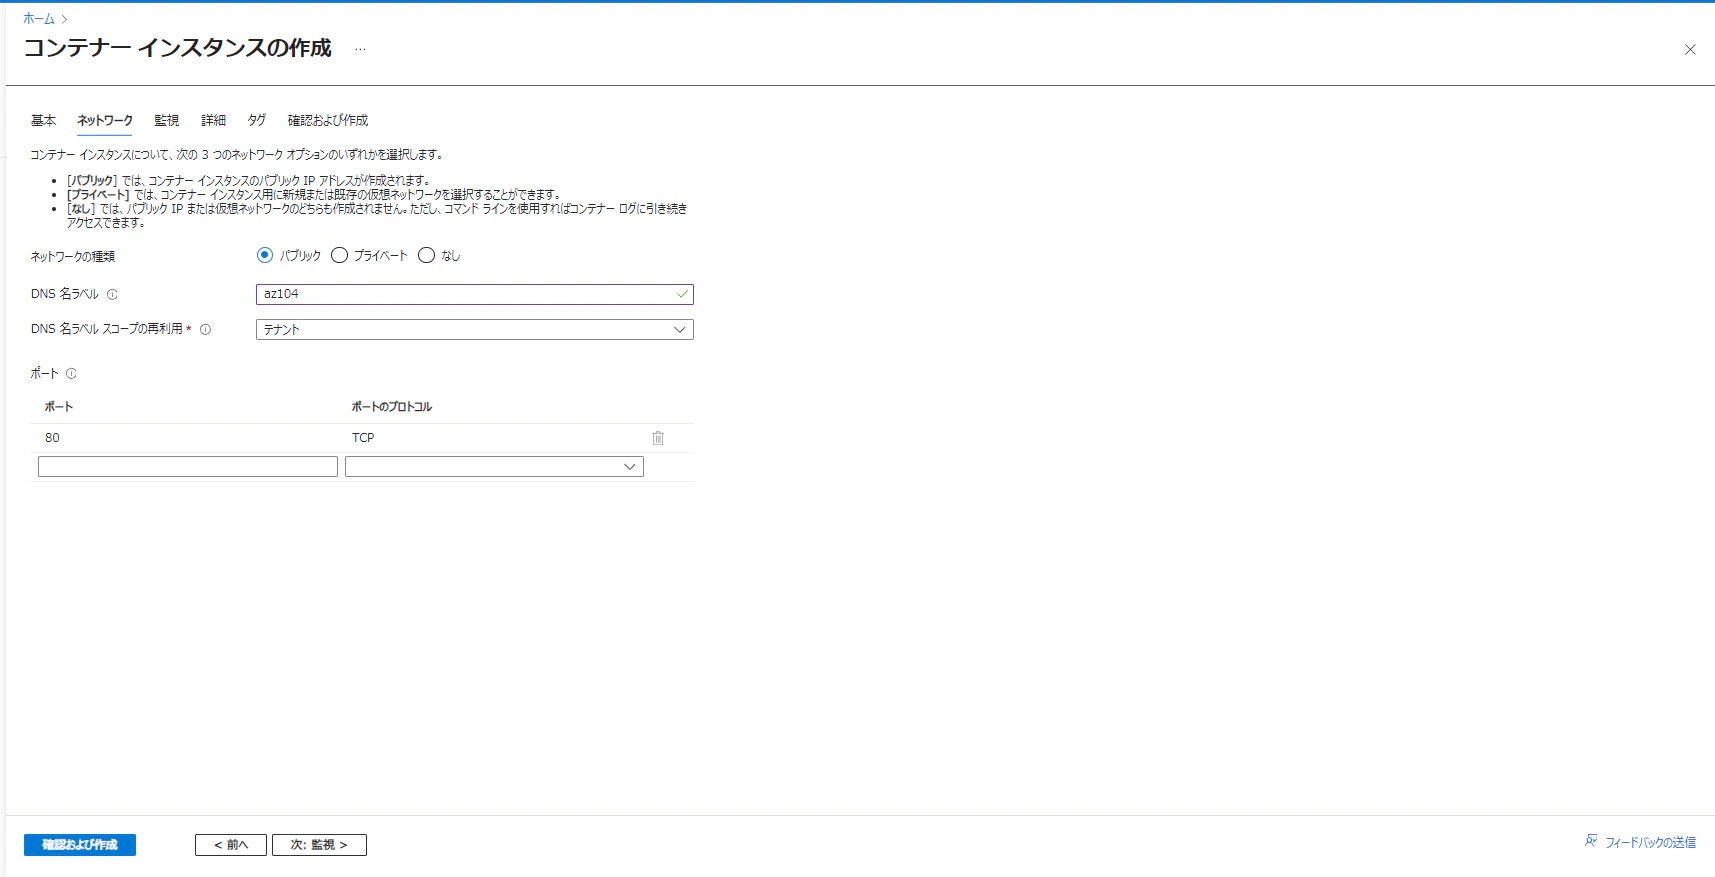Click info icon next to DNS 名ラベル スコープの再利用
The width and height of the screenshot is (1715, 877).
coord(205,329)
